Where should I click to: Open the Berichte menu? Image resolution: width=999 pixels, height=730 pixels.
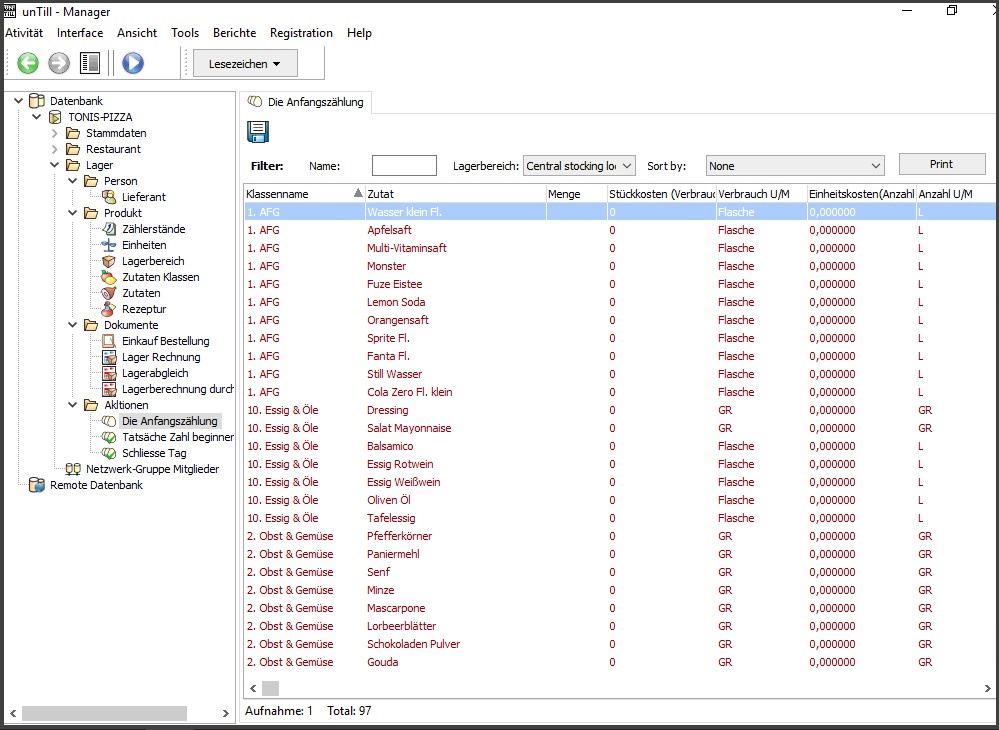click(234, 32)
